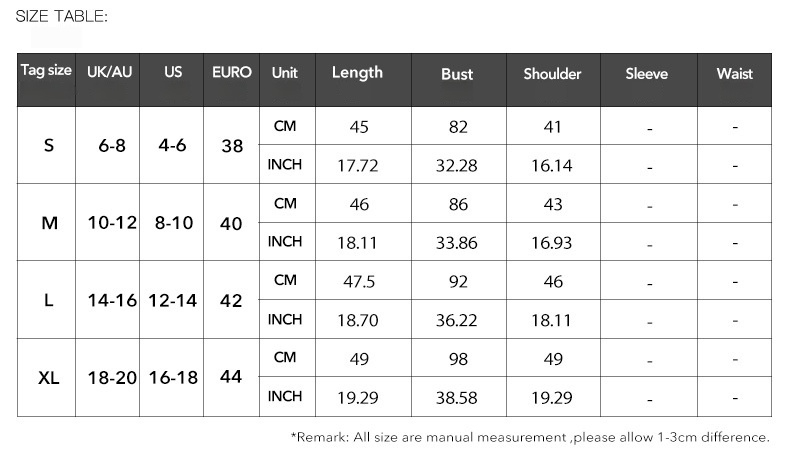
Task: Click the UK/AU 14-16 size cell
Action: pyautogui.click(x=111, y=300)
